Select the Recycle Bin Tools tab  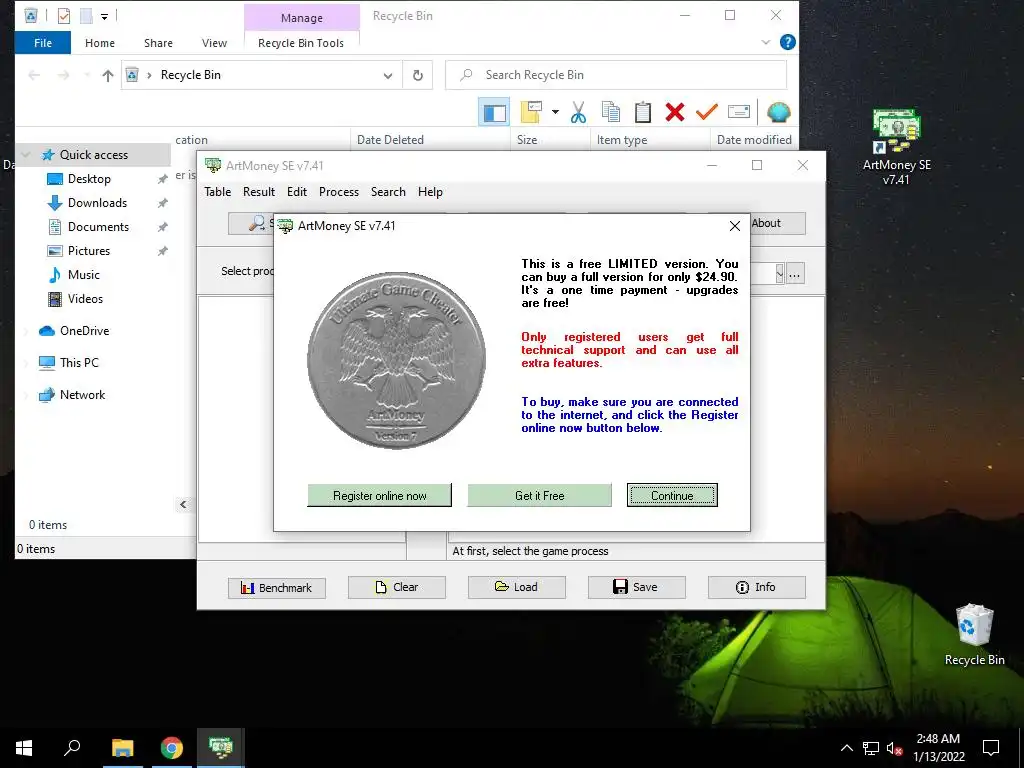coord(301,43)
